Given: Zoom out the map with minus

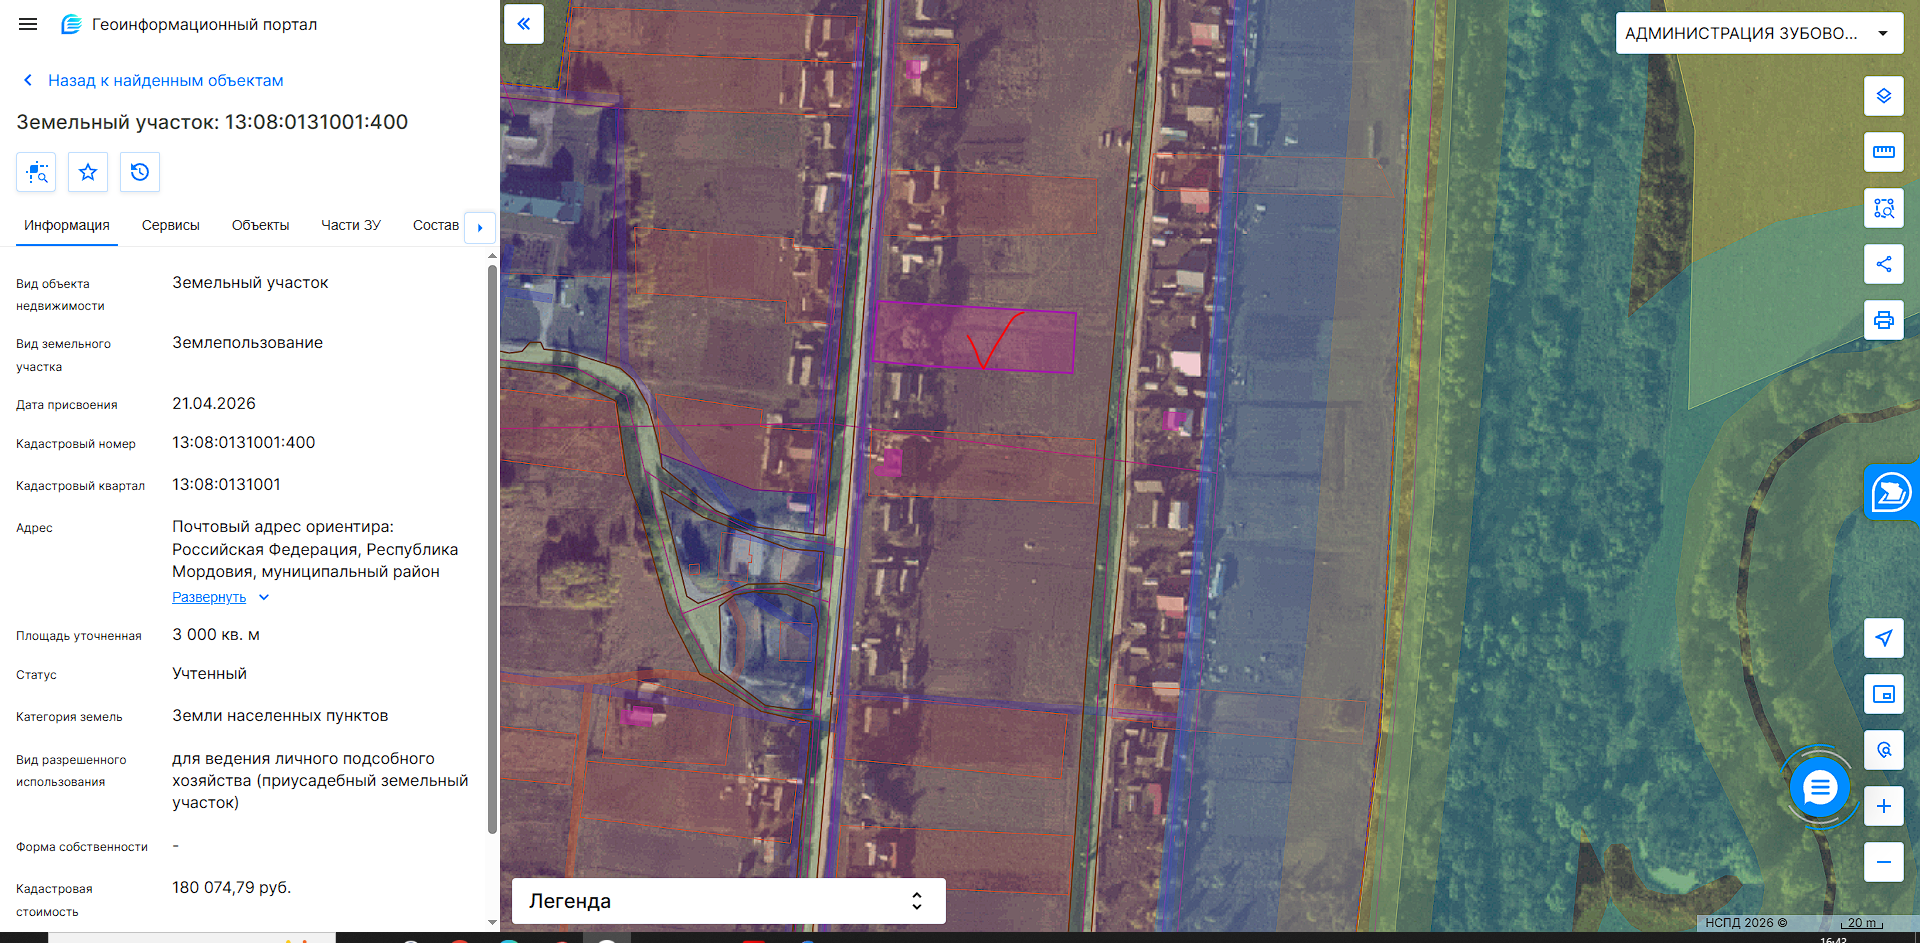Looking at the screenshot, I should point(1884,862).
